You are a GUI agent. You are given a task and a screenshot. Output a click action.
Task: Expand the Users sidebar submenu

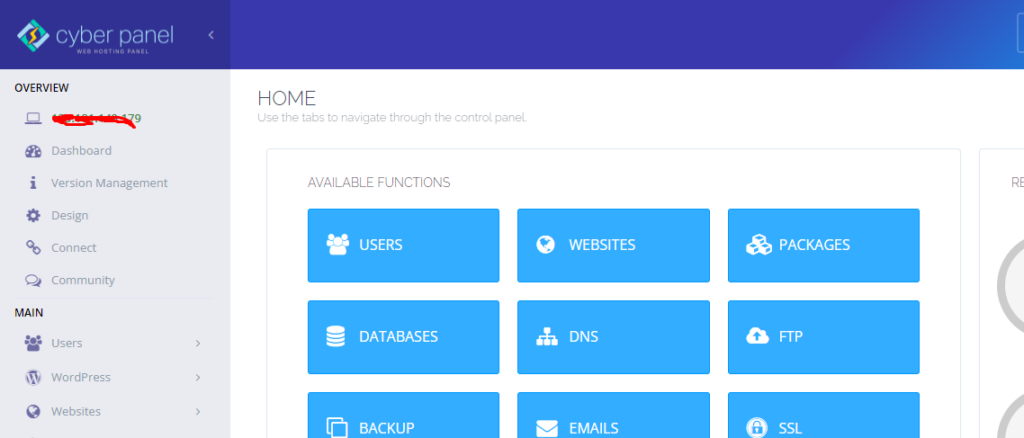(x=198, y=344)
